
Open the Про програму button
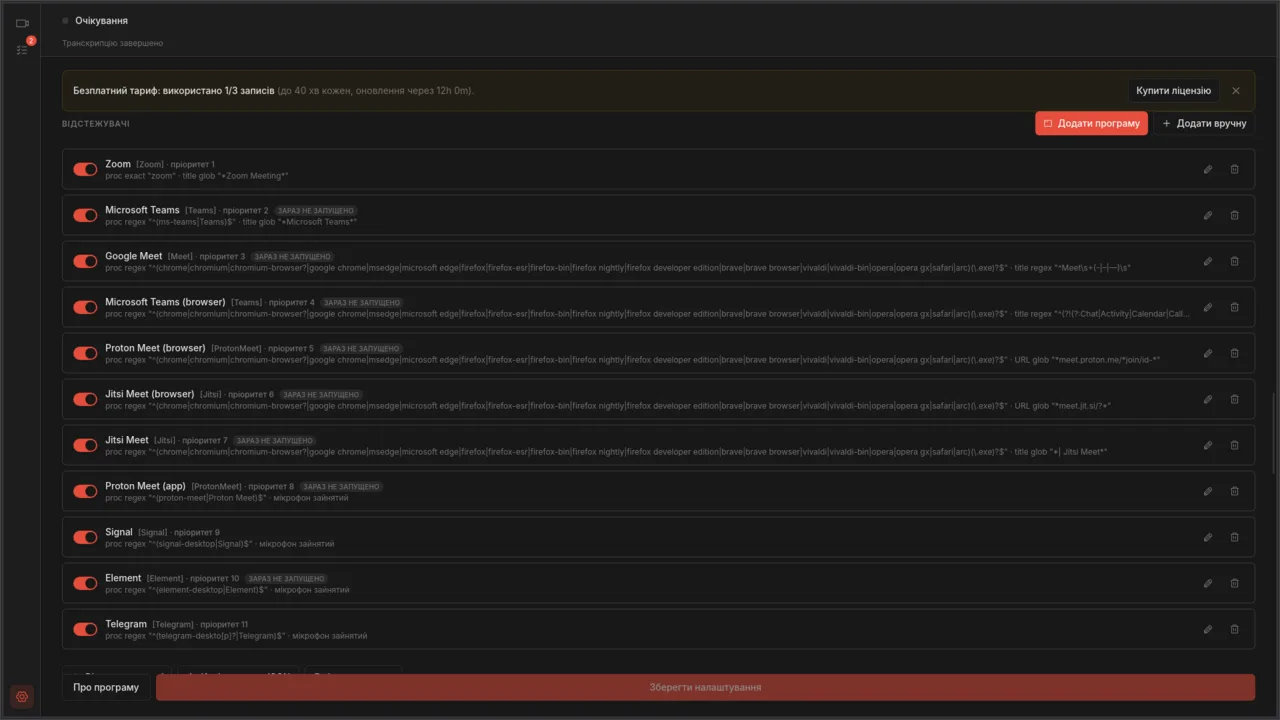click(106, 687)
